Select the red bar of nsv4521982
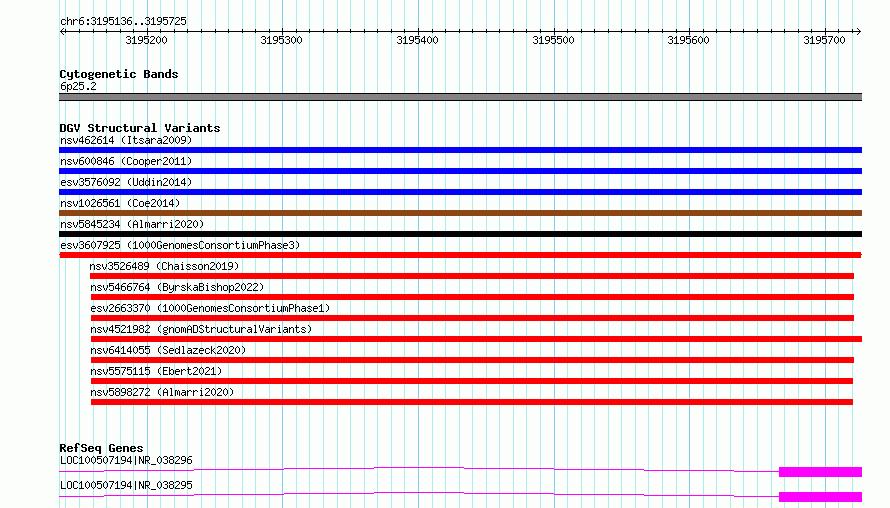This screenshot has height=508, width=890. point(476,339)
